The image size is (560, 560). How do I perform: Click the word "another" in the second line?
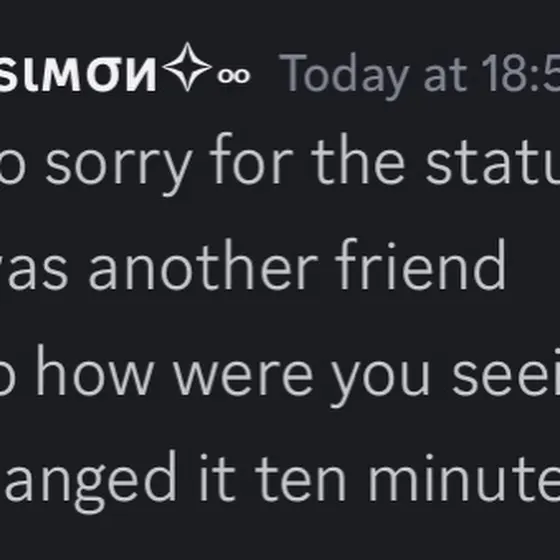pyautogui.click(x=203, y=265)
